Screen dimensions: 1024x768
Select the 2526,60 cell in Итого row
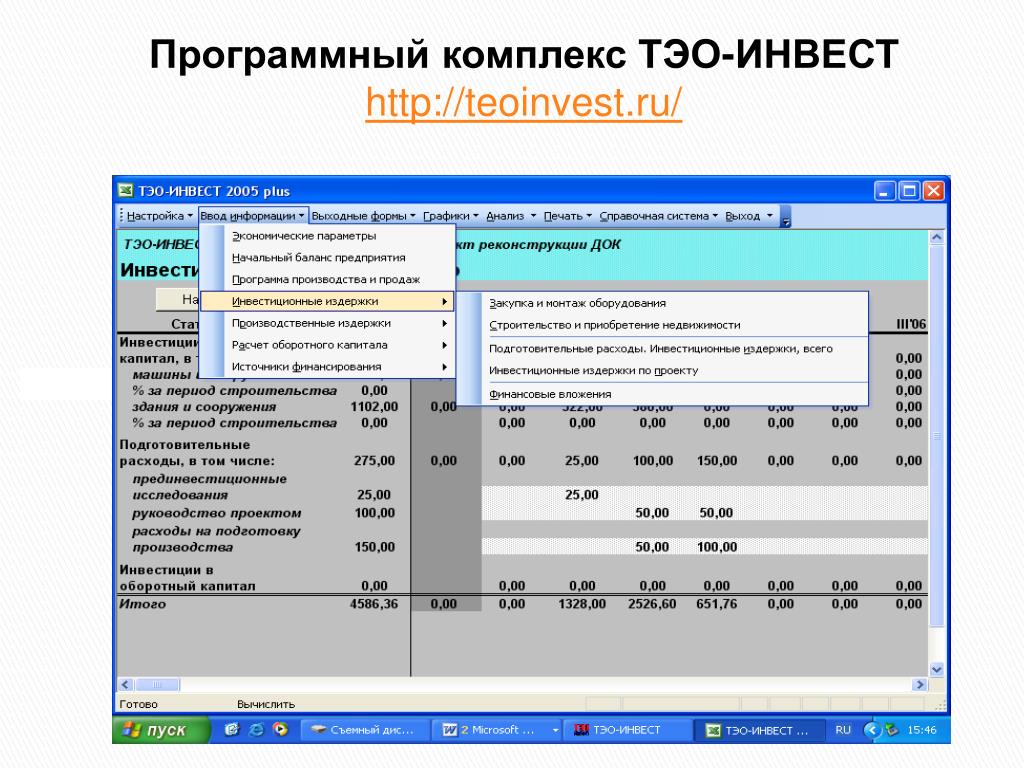tap(652, 604)
